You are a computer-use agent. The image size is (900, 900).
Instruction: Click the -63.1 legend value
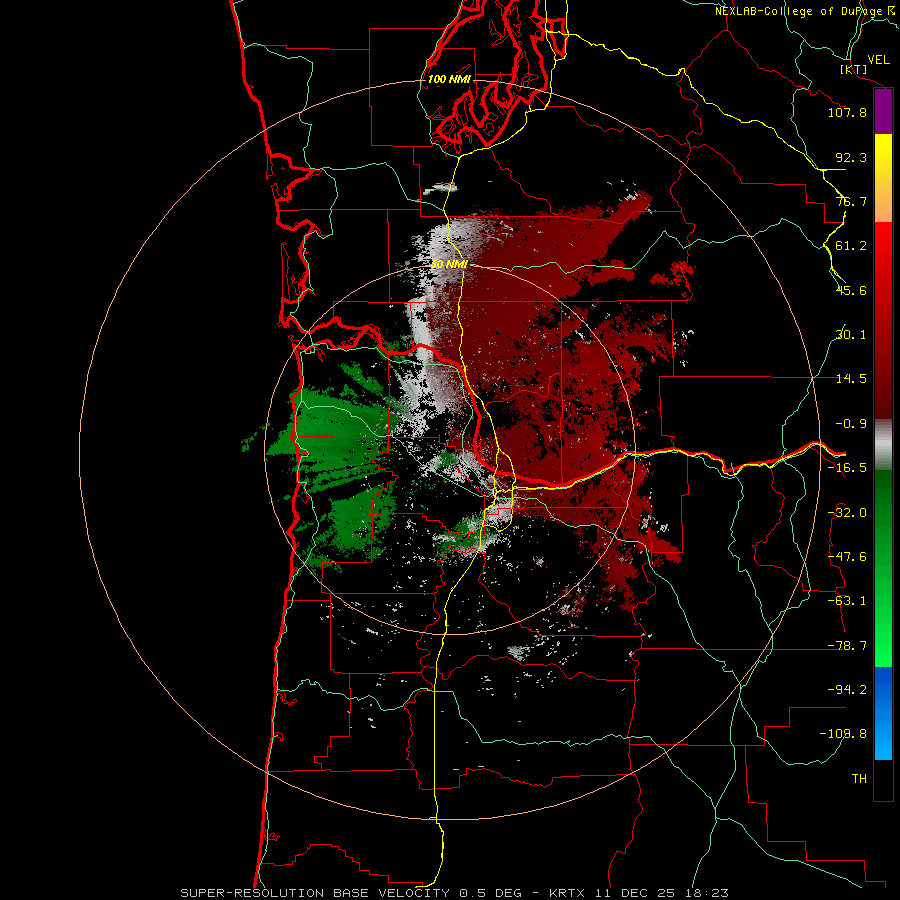(847, 601)
